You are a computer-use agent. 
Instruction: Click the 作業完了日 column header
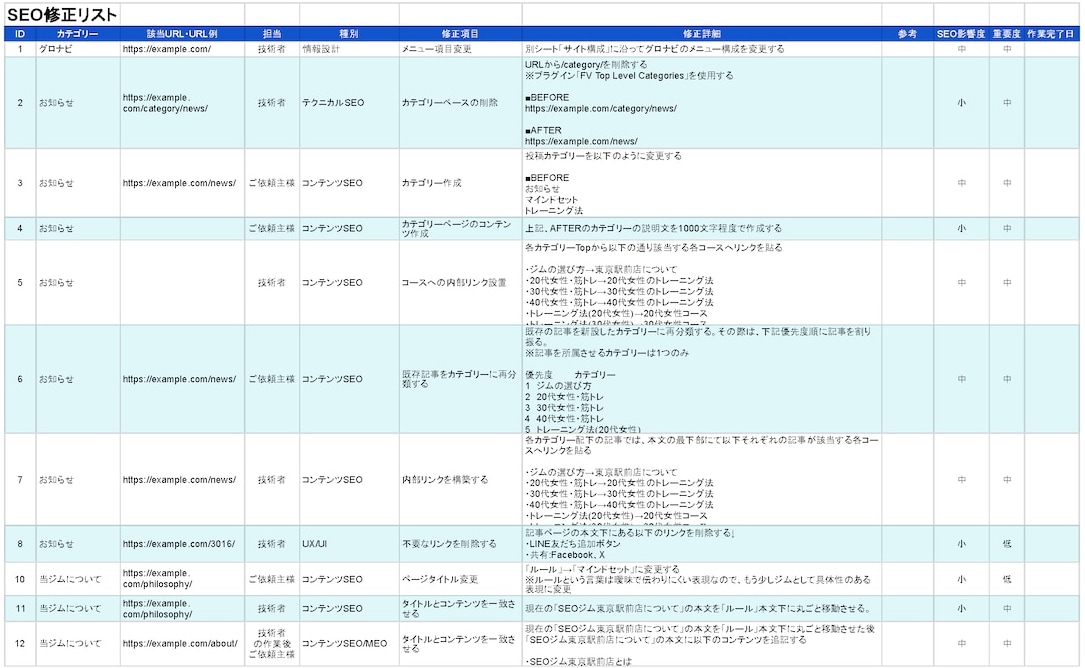click(1051, 34)
